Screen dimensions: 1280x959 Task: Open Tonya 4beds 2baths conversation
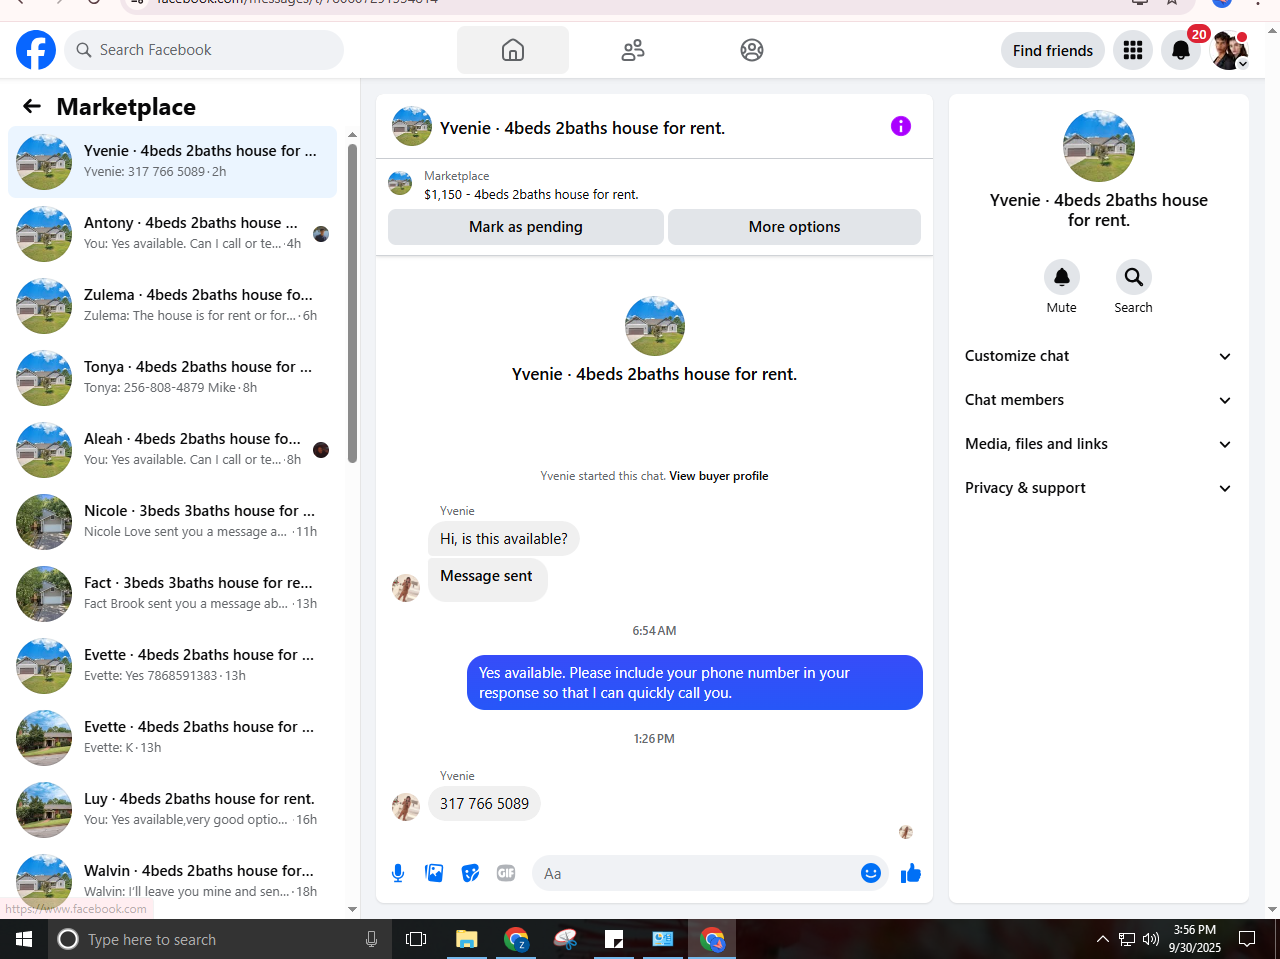pos(172,378)
